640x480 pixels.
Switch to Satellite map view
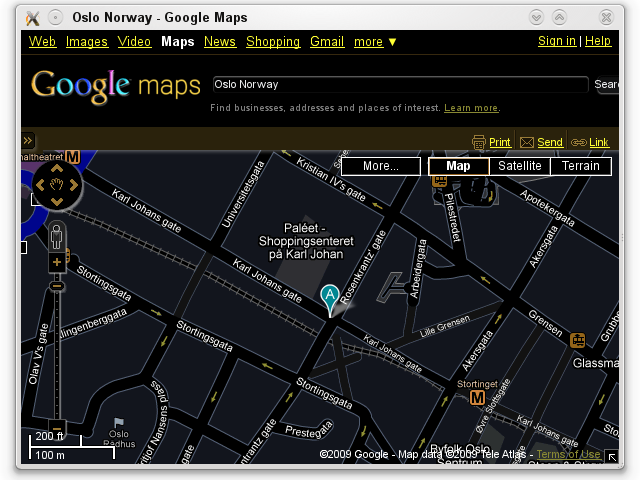519,166
